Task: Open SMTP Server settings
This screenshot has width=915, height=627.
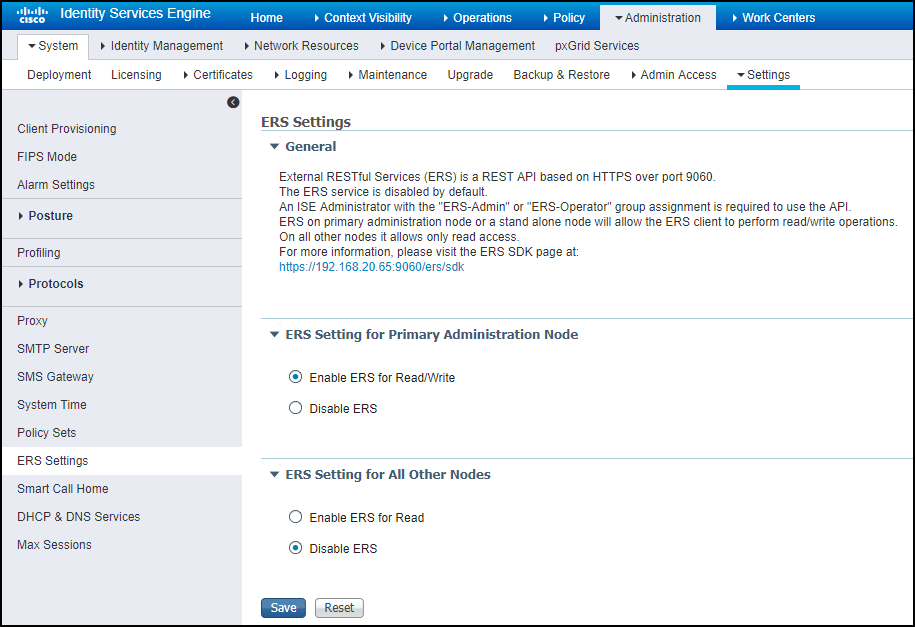Action: tap(53, 349)
